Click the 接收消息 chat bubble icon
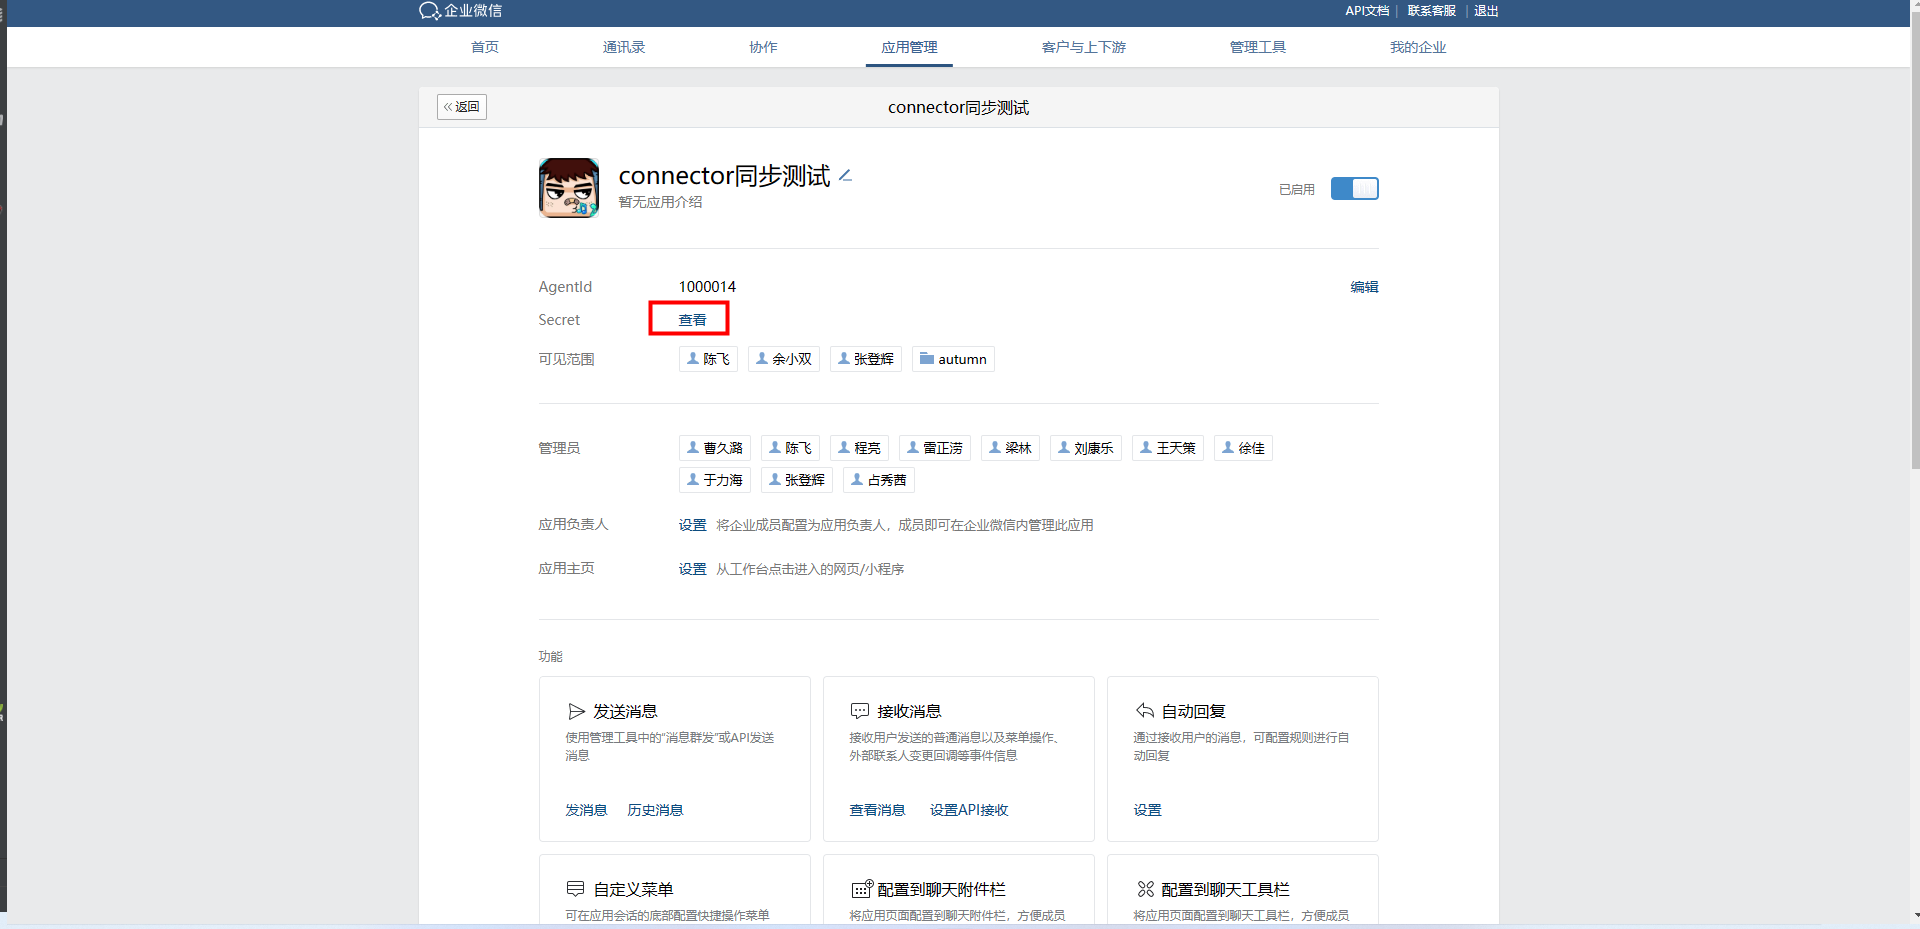The width and height of the screenshot is (1920, 929). (x=859, y=711)
